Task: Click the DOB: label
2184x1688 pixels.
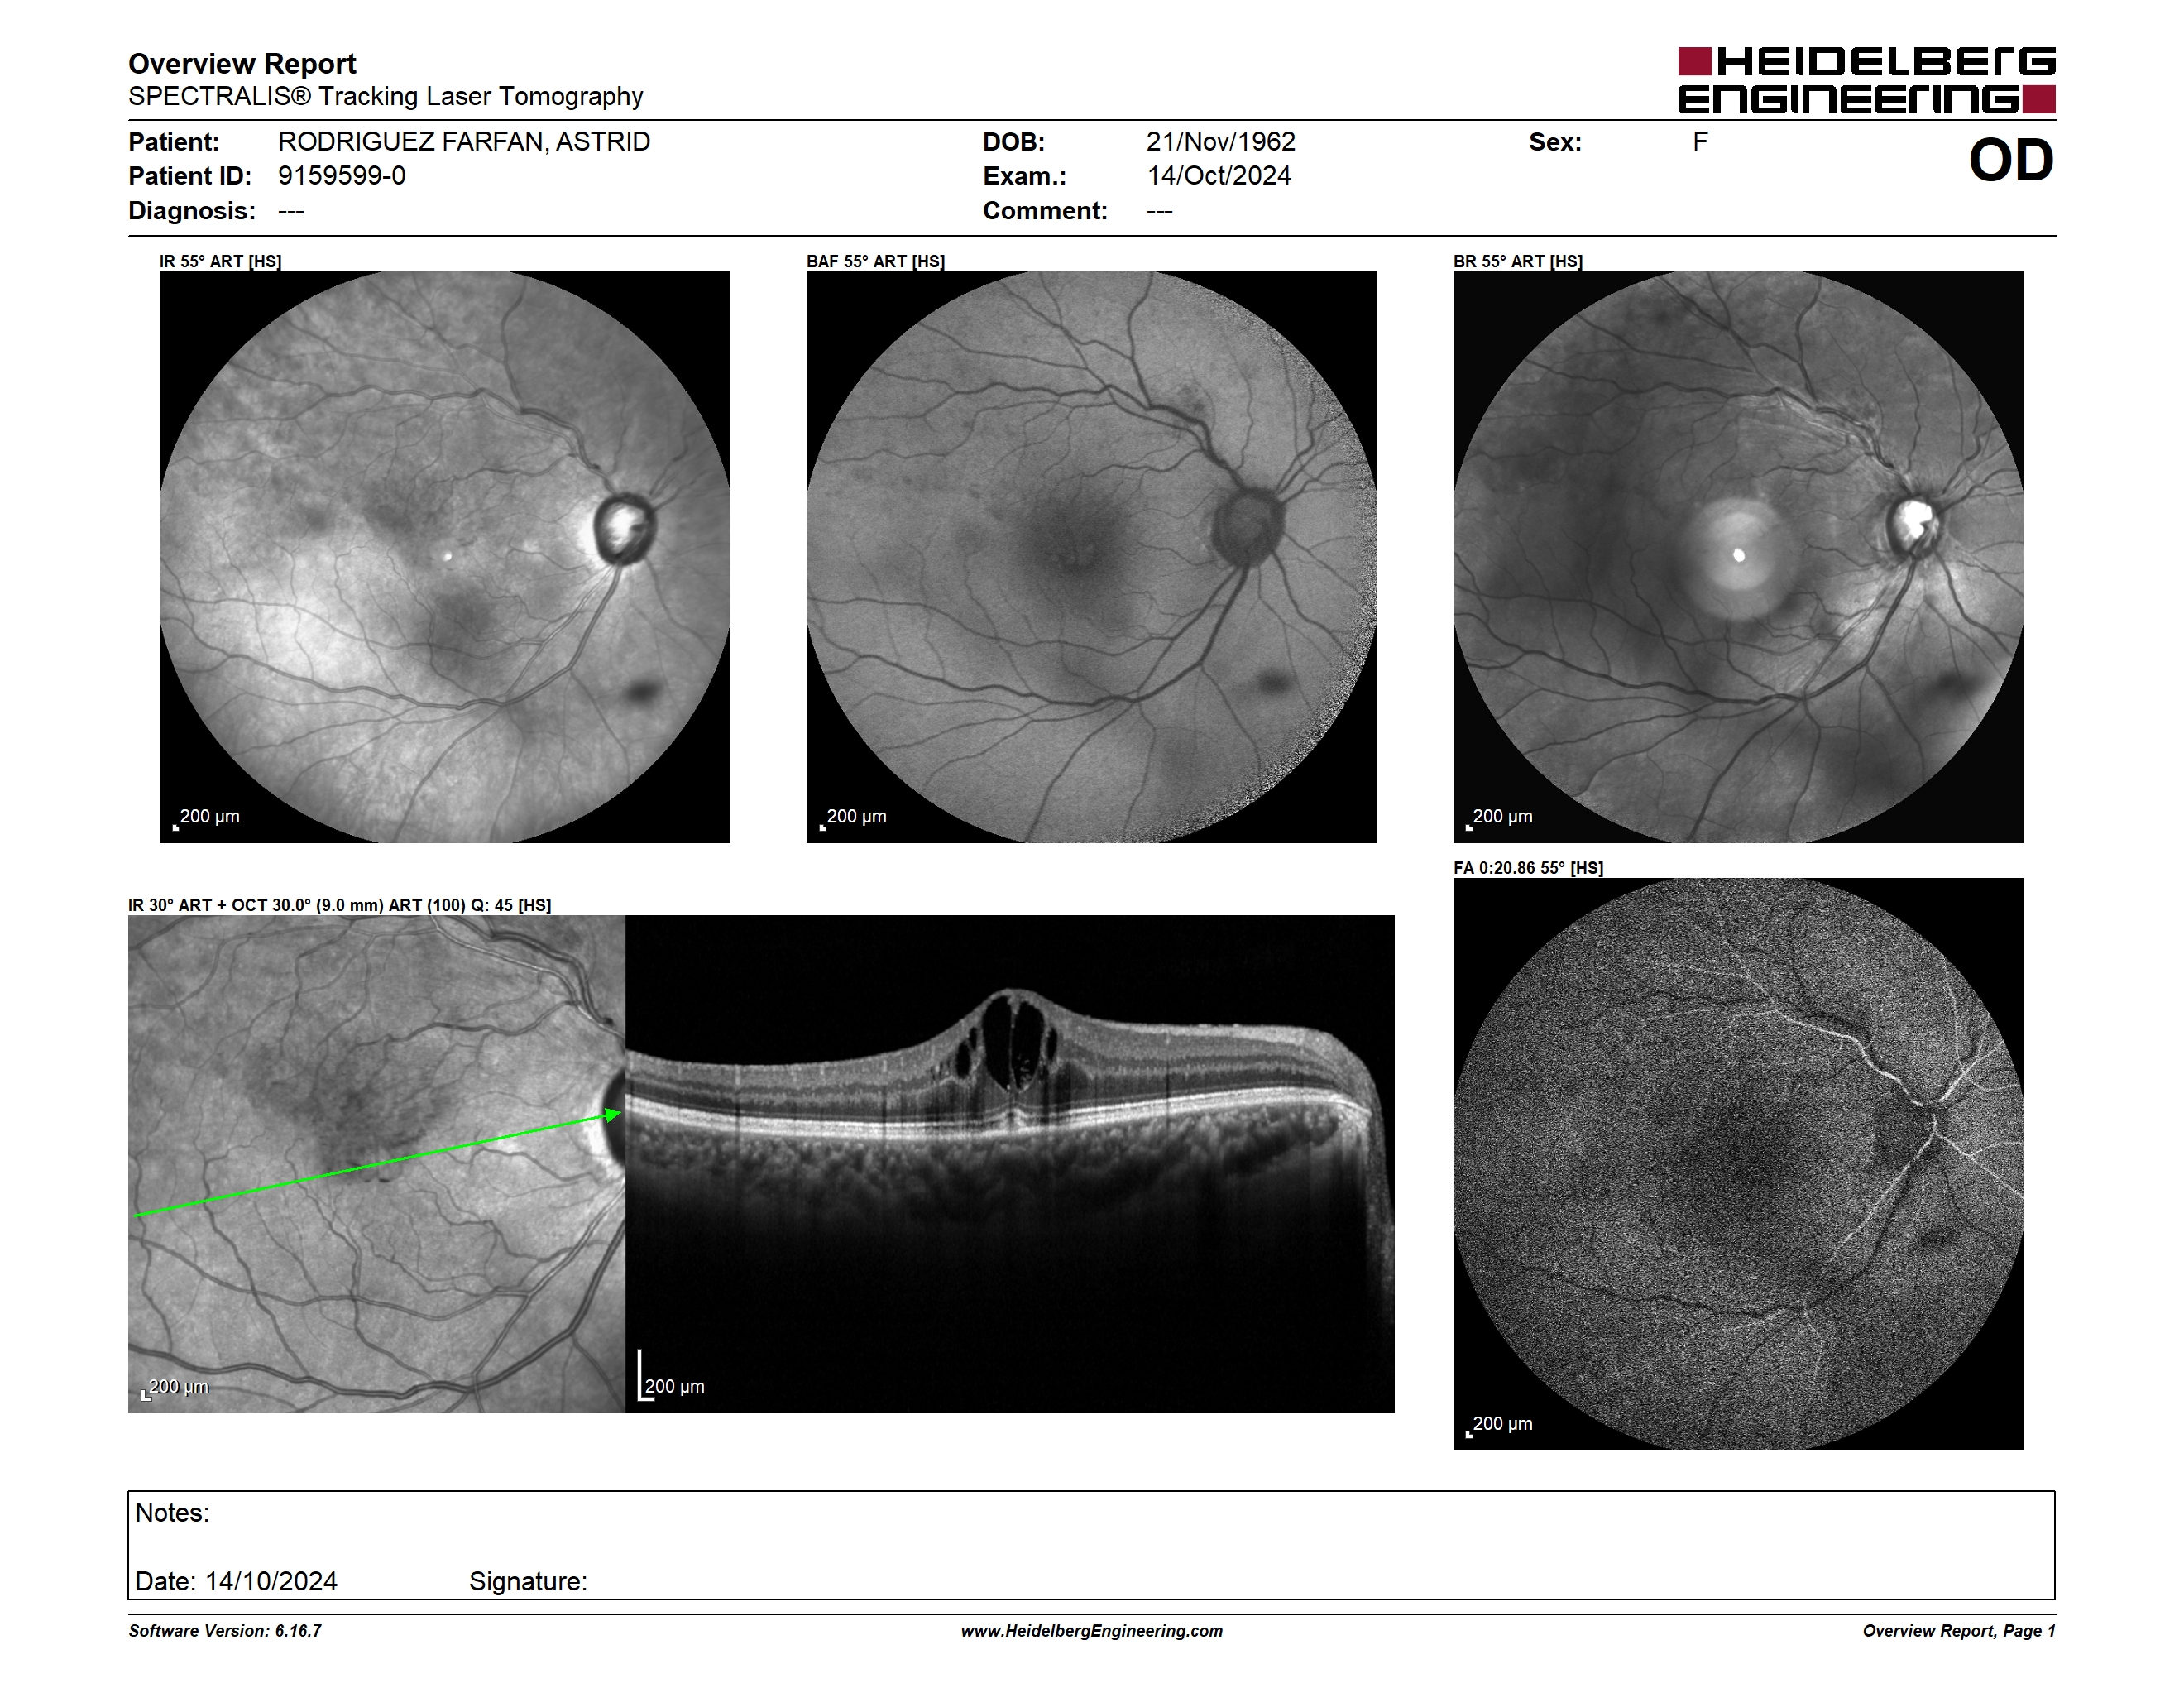Action: click(1014, 142)
